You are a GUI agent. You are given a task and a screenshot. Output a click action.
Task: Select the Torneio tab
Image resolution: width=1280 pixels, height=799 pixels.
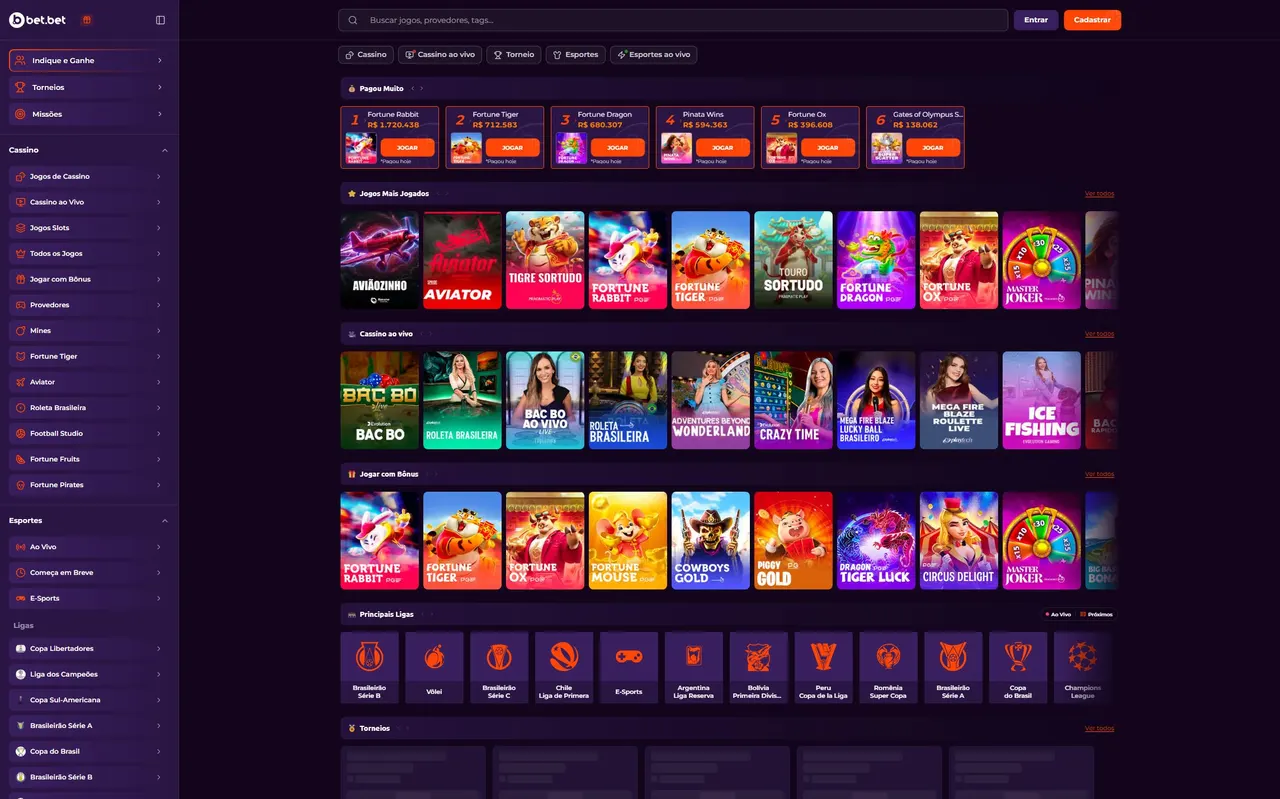click(x=514, y=55)
